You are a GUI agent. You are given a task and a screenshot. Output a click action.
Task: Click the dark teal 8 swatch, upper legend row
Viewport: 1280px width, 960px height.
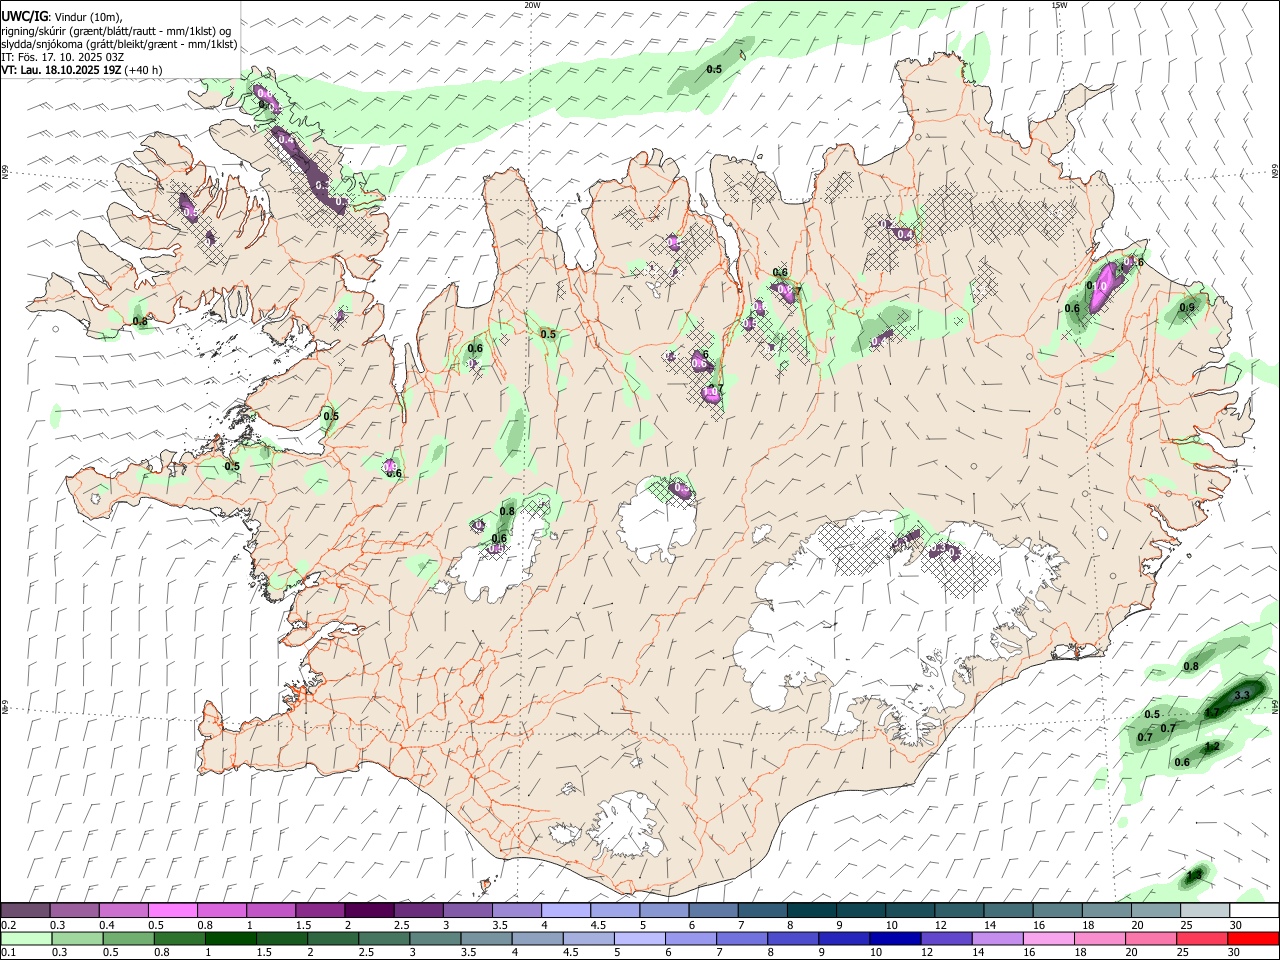(811, 911)
